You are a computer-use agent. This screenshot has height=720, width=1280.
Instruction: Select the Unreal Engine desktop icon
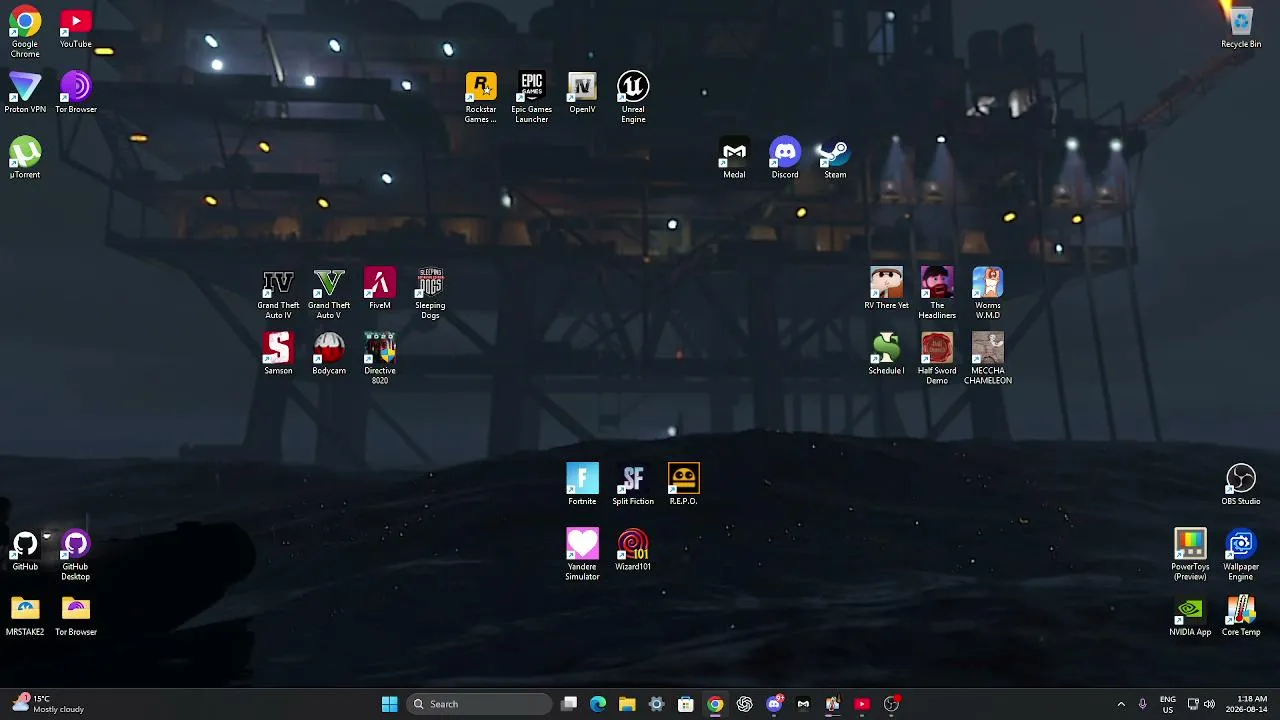click(633, 98)
